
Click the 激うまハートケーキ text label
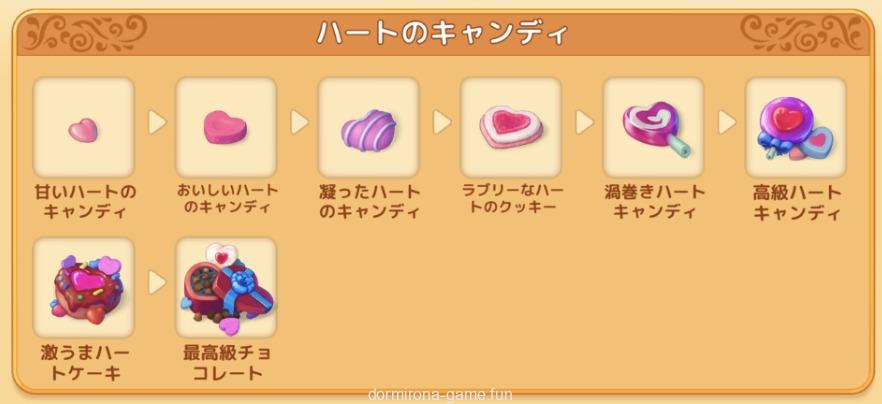click(84, 363)
